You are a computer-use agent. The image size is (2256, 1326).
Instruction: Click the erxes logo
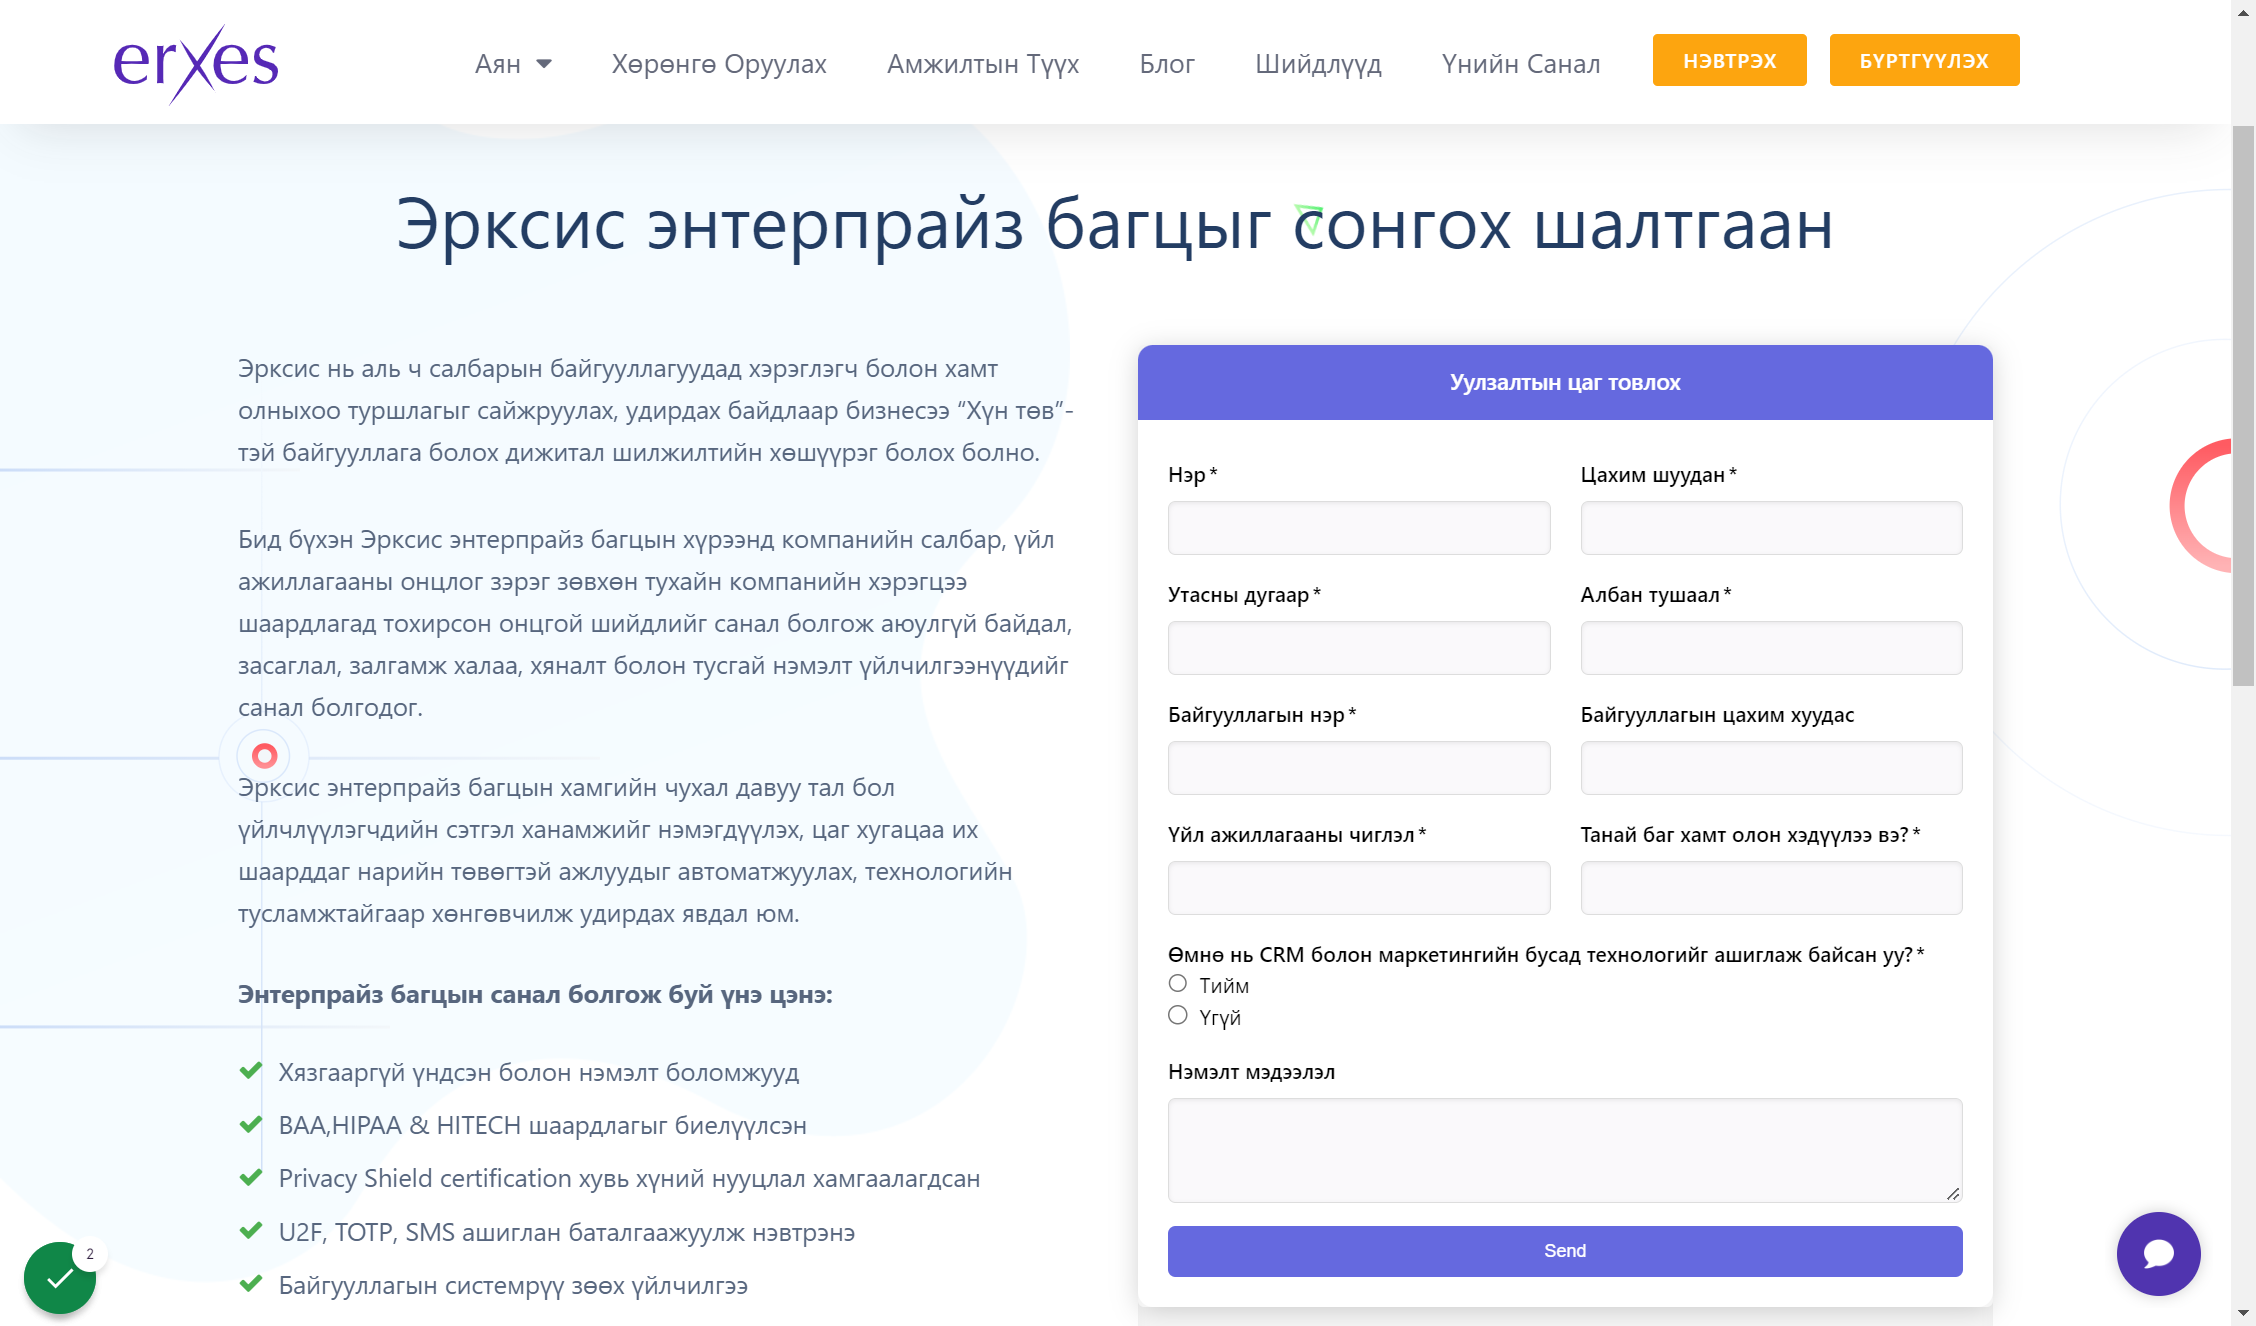(x=196, y=63)
